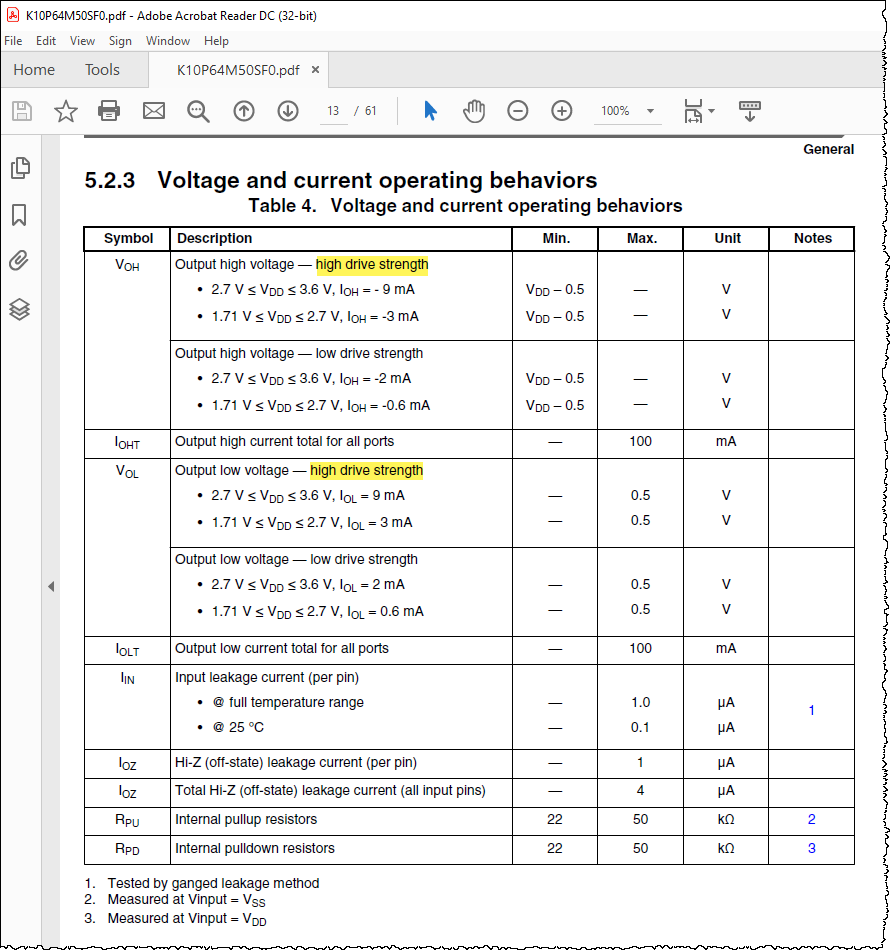Open the View menu
Image resolution: width=890 pixels, height=951 pixels.
point(82,41)
